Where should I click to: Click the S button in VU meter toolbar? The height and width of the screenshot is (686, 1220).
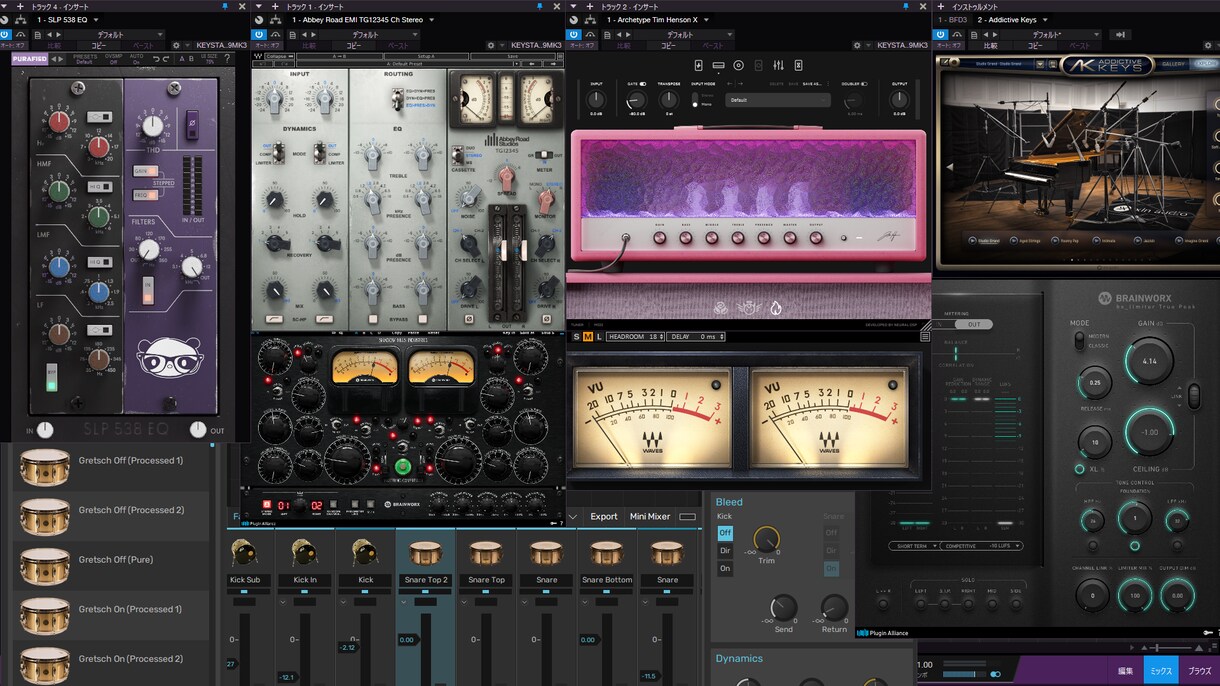[576, 337]
